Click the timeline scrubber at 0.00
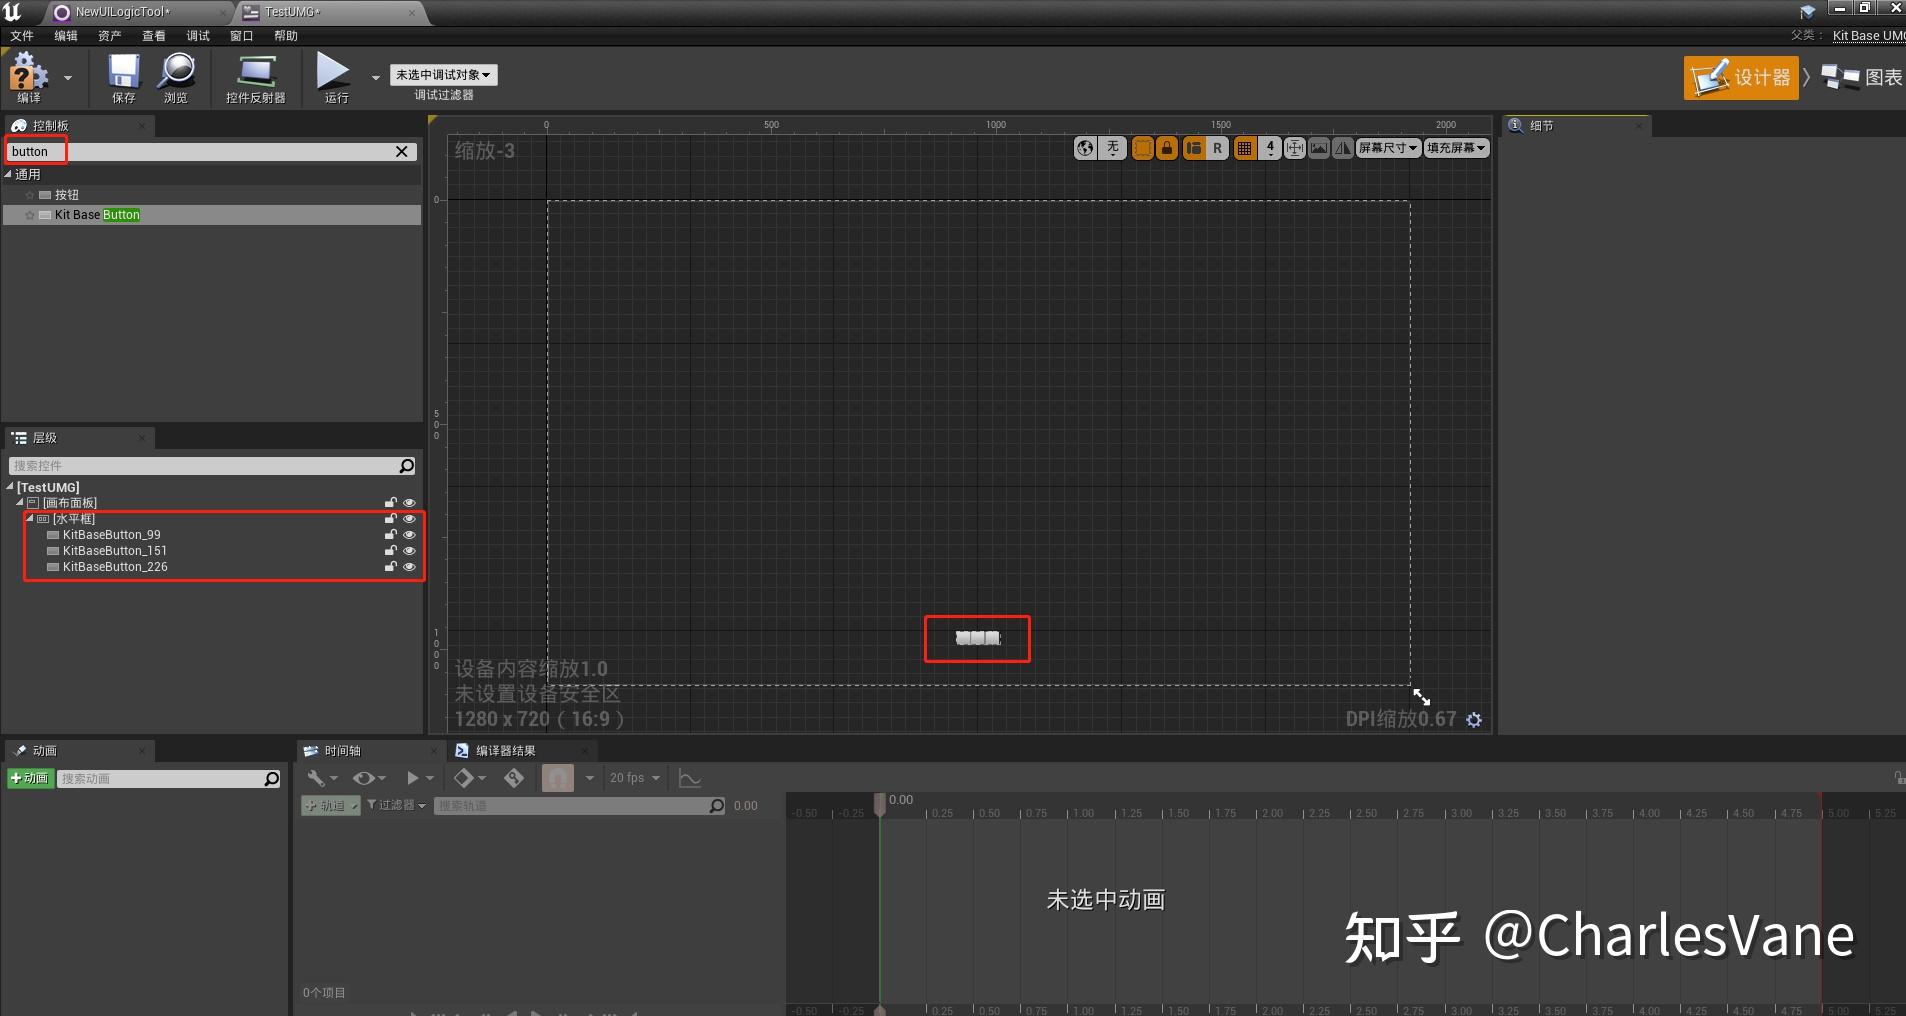1906x1016 pixels. pyautogui.click(x=879, y=804)
